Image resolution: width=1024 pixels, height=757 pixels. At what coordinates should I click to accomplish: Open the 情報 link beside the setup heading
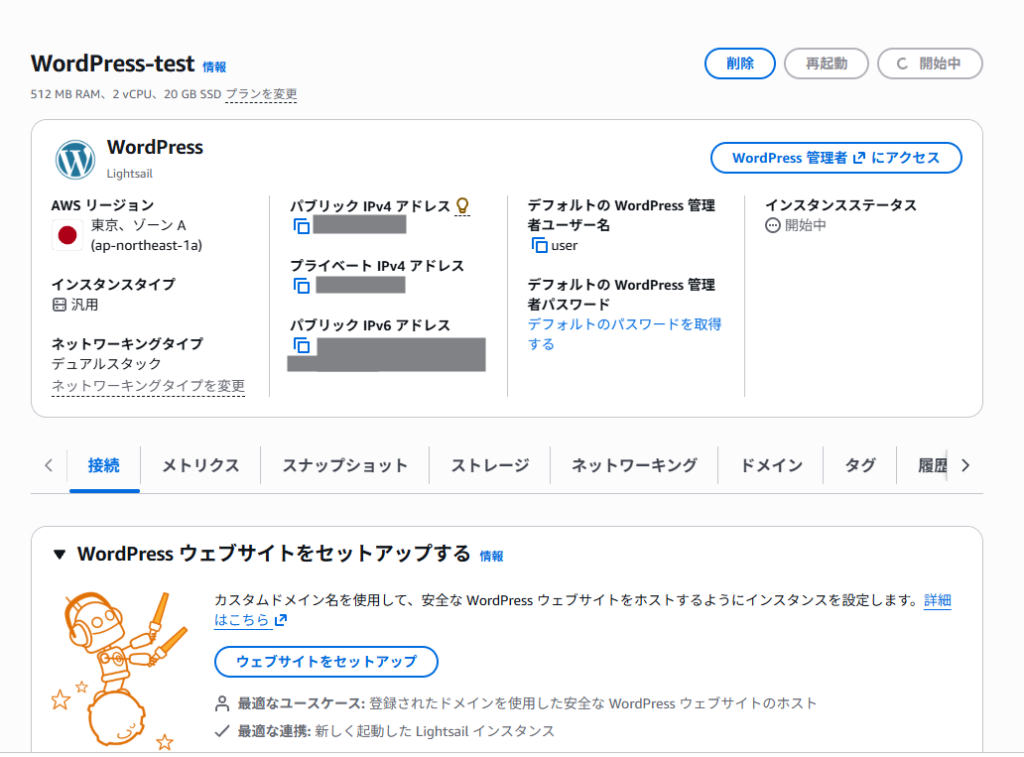point(492,556)
